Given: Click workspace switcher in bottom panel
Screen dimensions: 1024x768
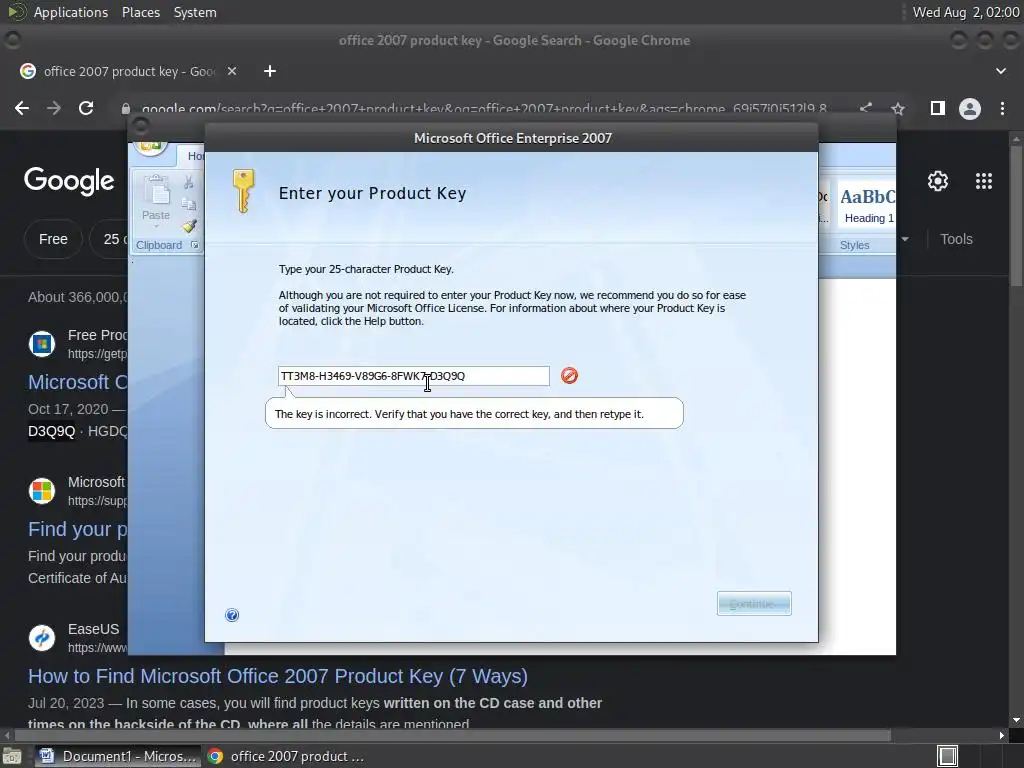Looking at the screenshot, I should (x=948, y=756).
